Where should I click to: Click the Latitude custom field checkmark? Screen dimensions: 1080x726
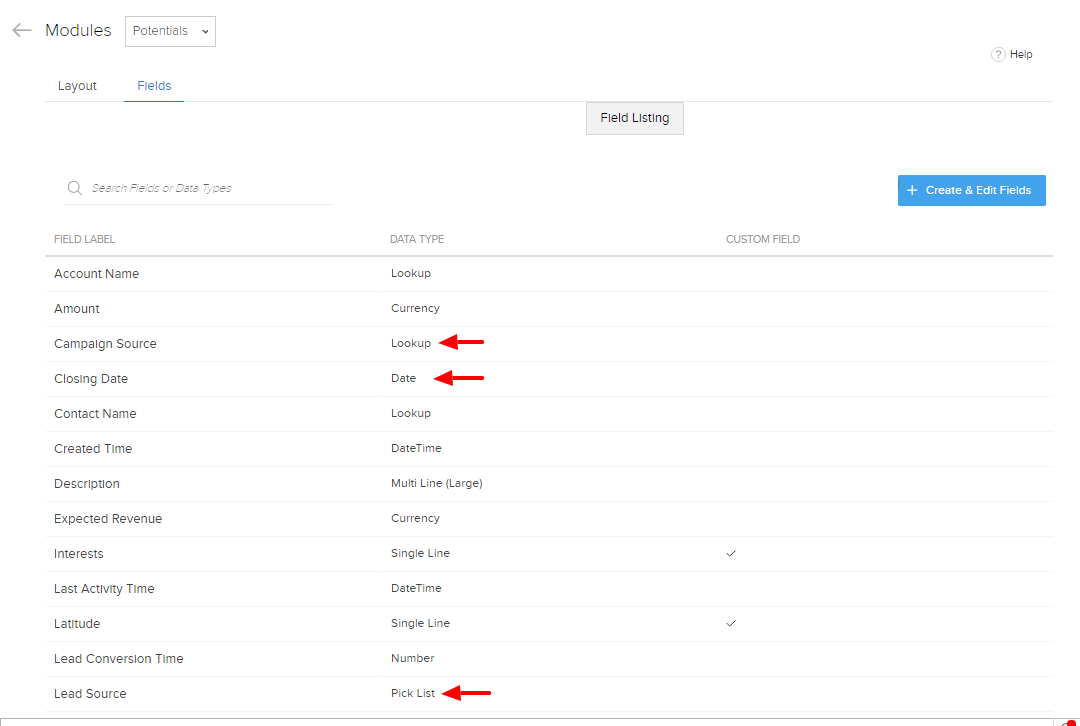coord(731,623)
